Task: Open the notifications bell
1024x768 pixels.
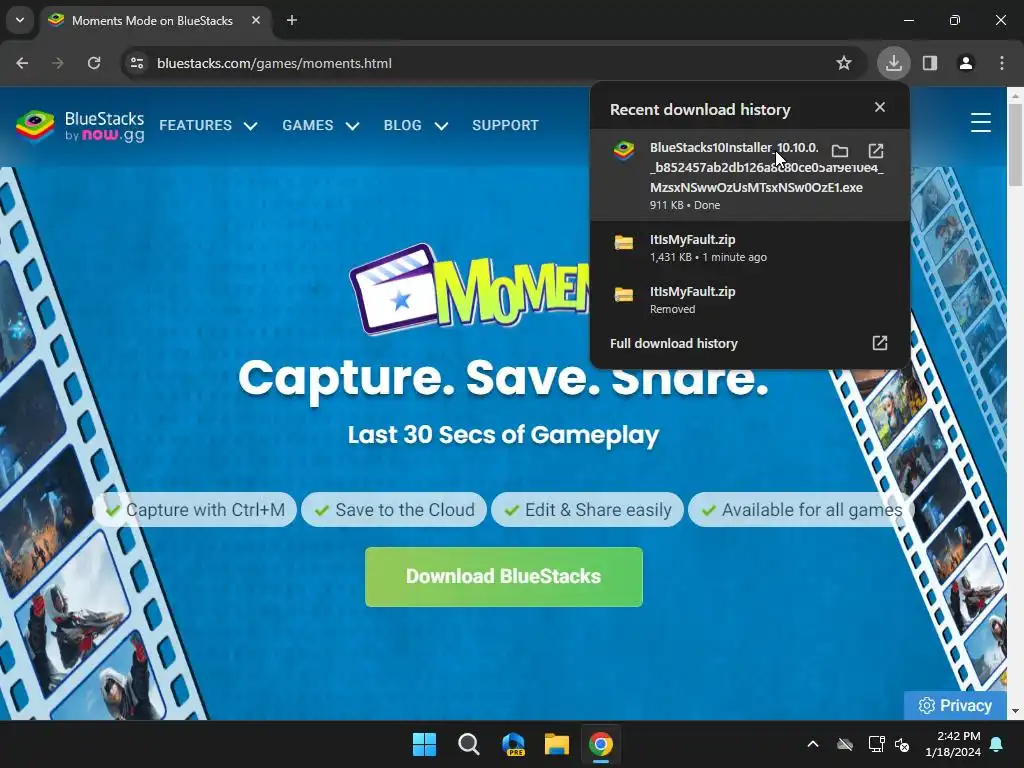Action: (x=997, y=744)
